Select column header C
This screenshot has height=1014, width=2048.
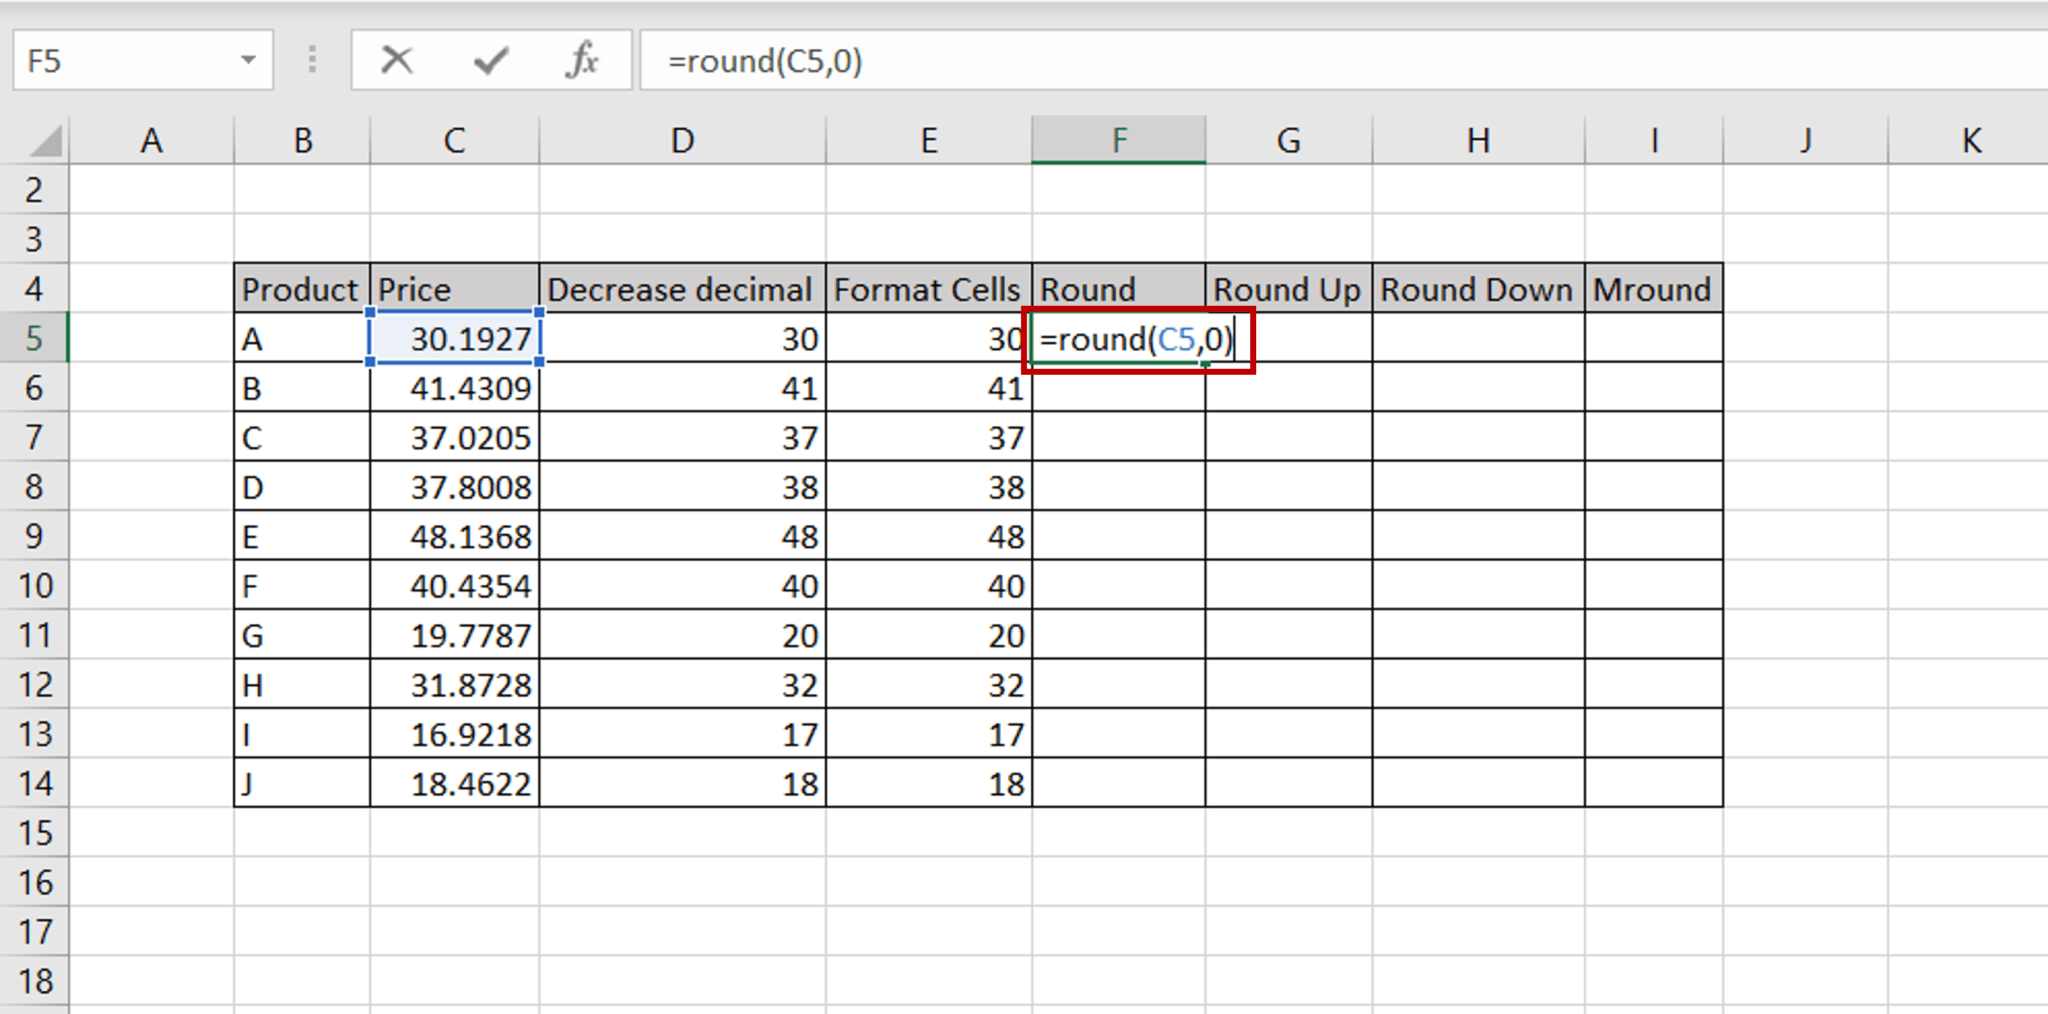pyautogui.click(x=454, y=140)
